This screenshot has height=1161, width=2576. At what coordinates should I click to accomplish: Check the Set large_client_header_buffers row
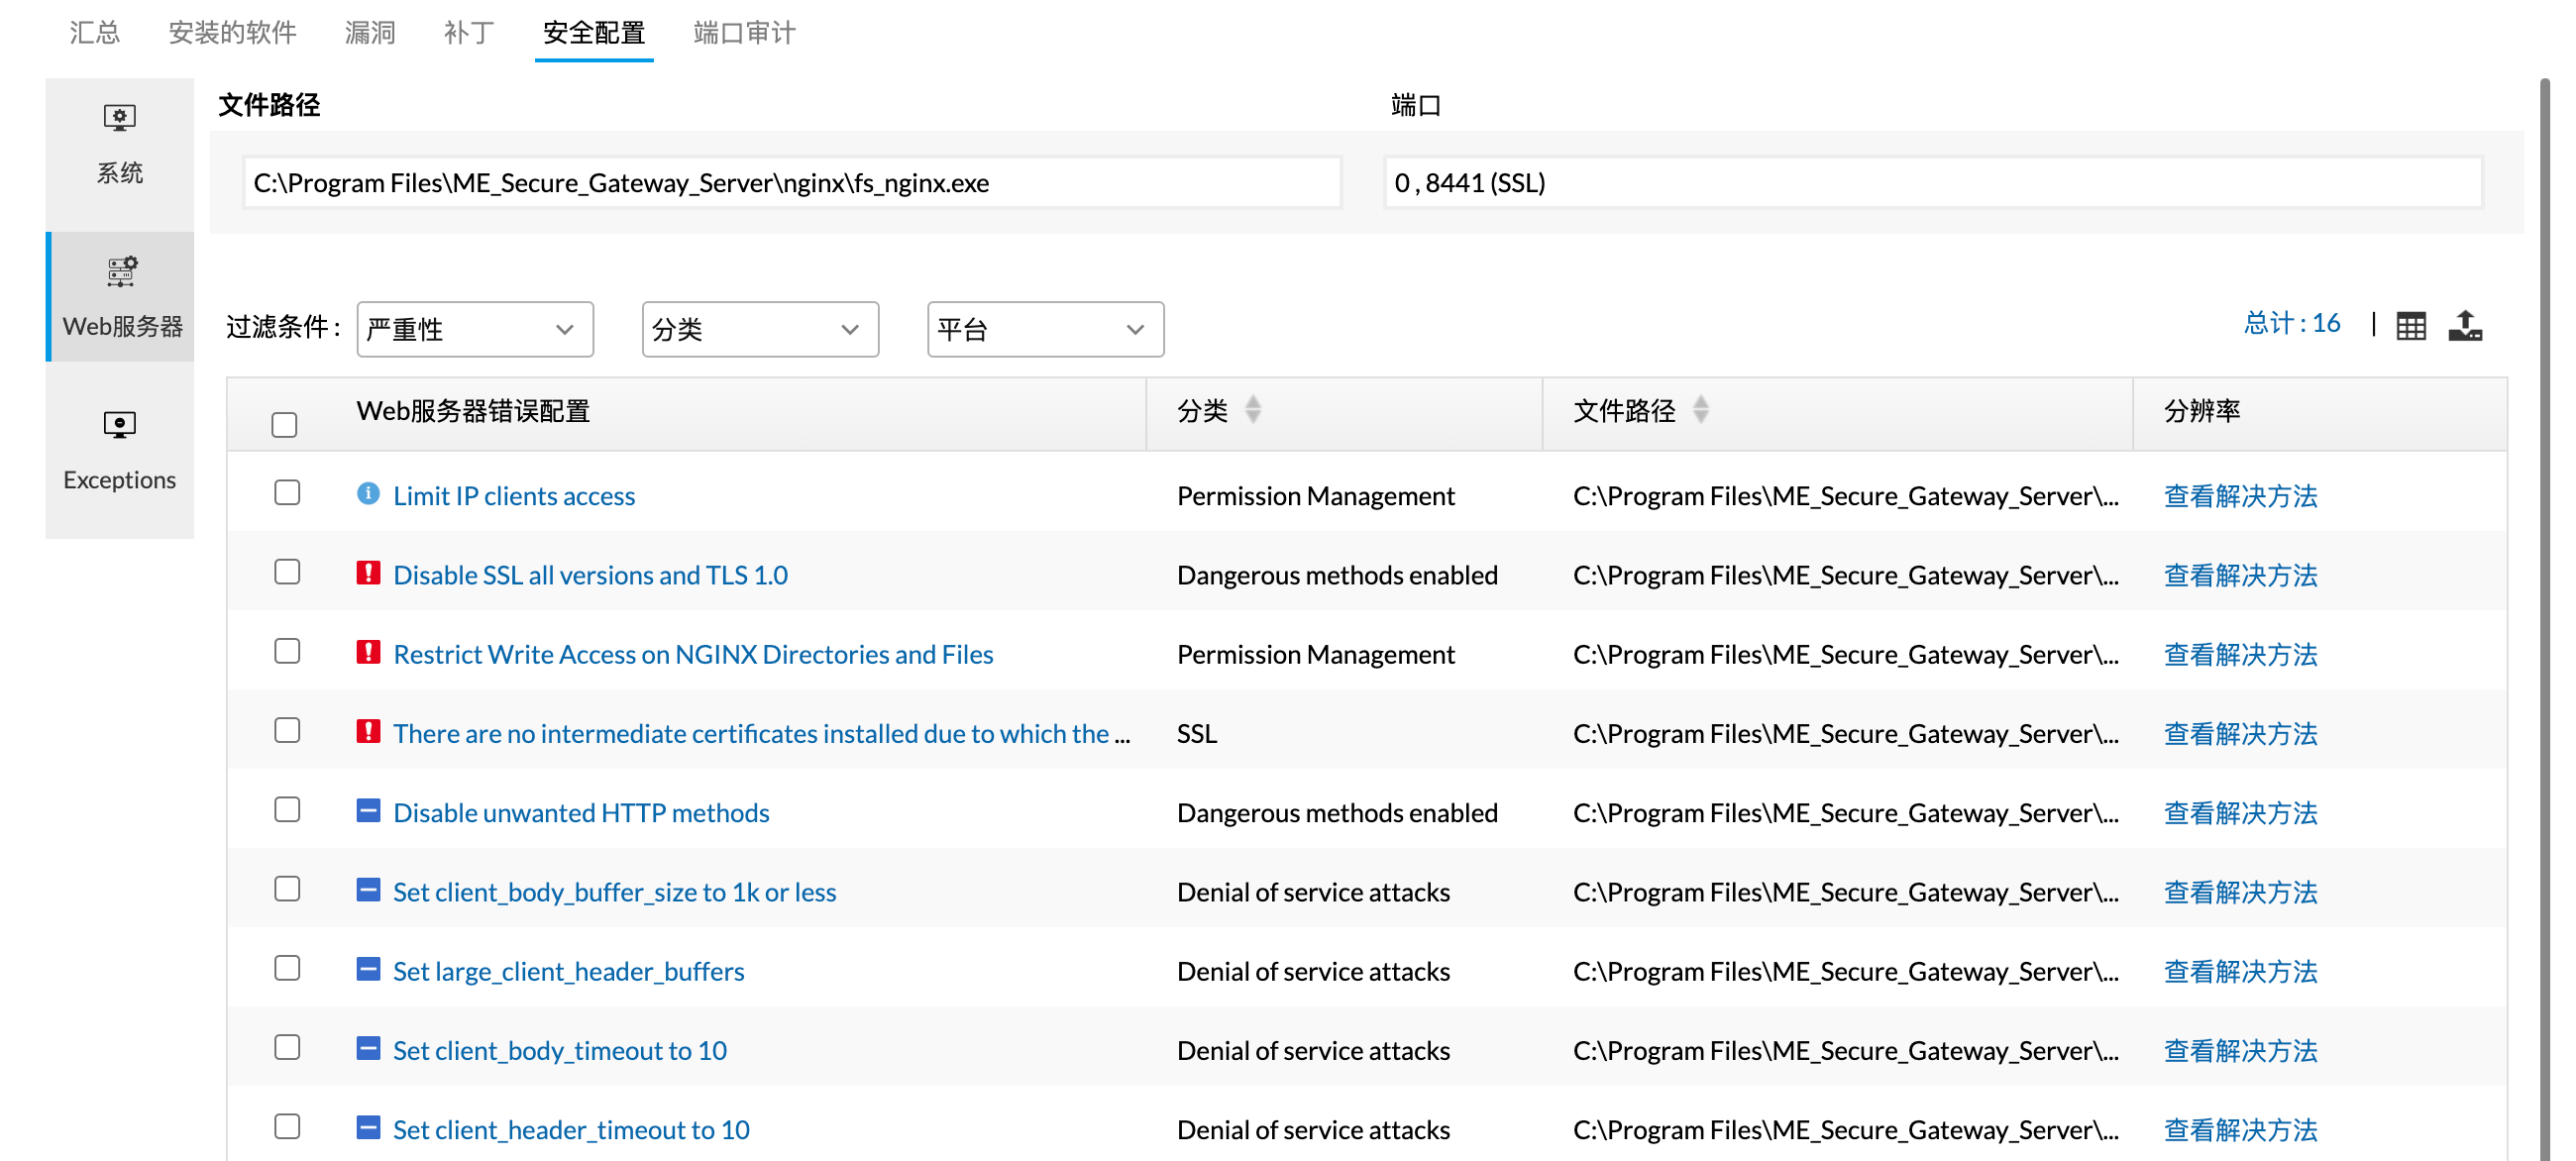(x=287, y=968)
